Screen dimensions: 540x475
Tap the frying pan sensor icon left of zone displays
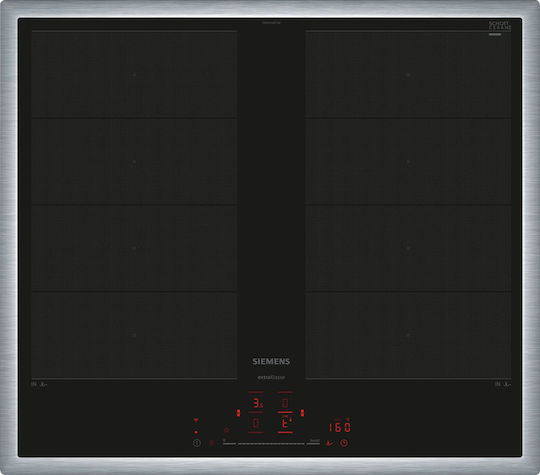(226, 430)
